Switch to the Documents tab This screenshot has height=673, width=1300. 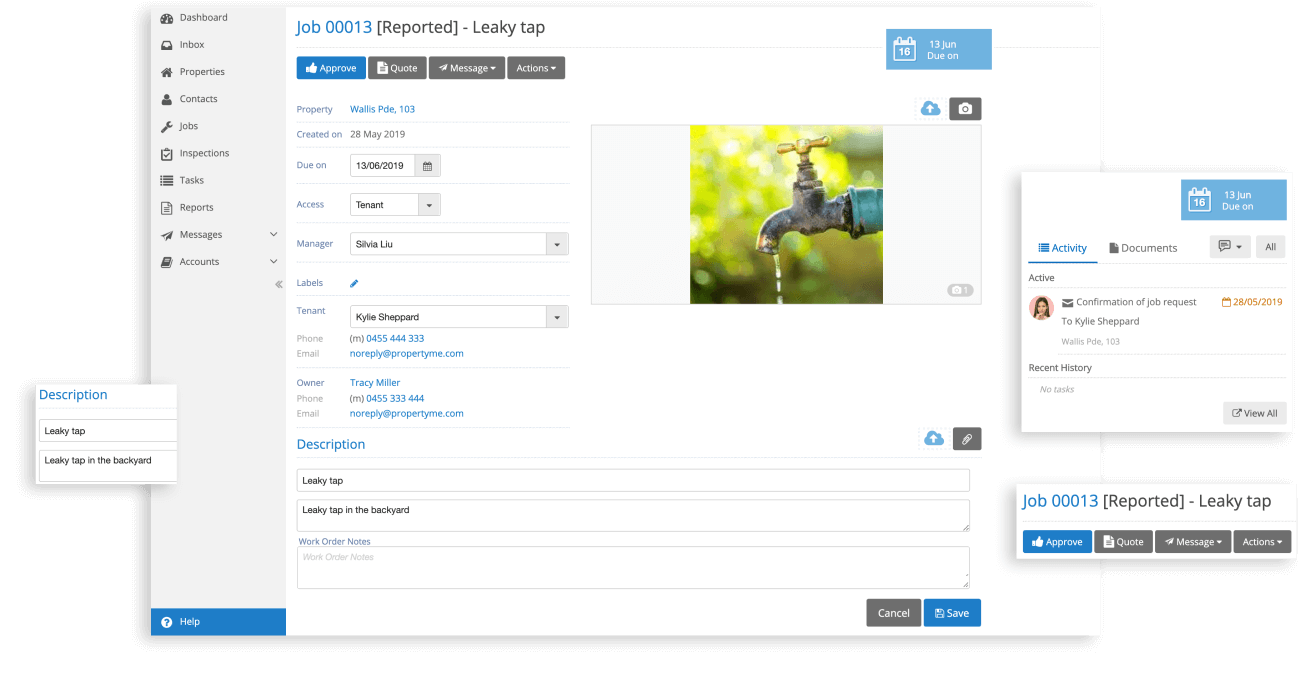[1142, 248]
